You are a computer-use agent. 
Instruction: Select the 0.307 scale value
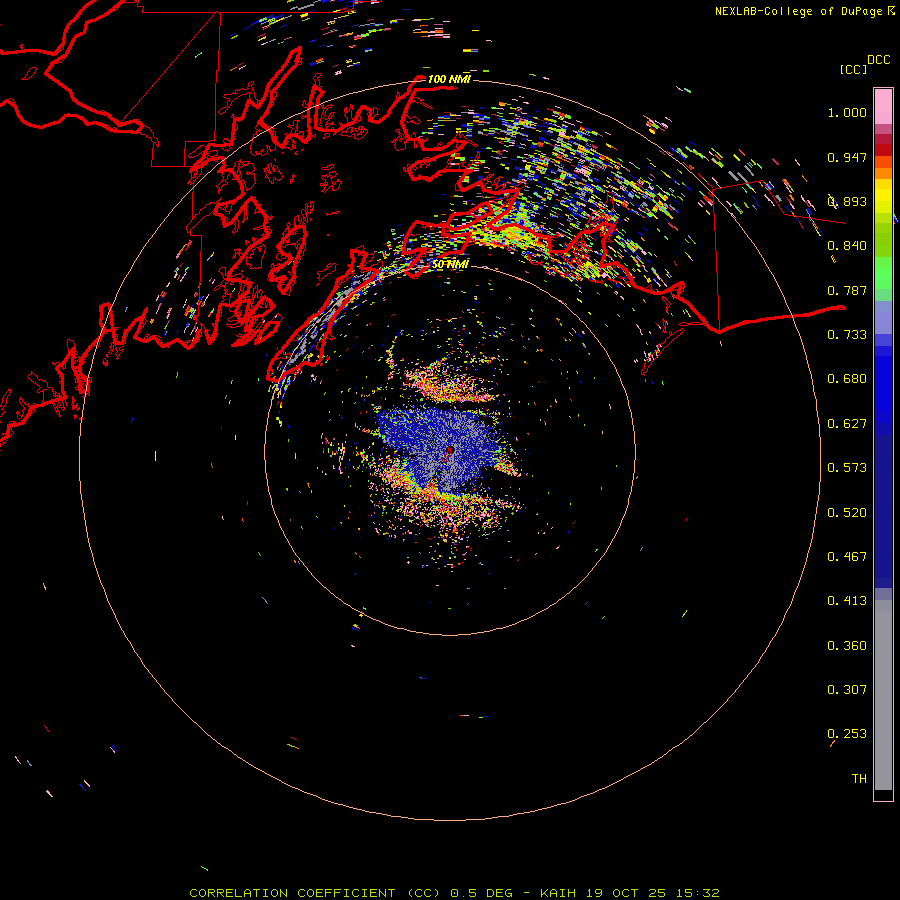(847, 690)
